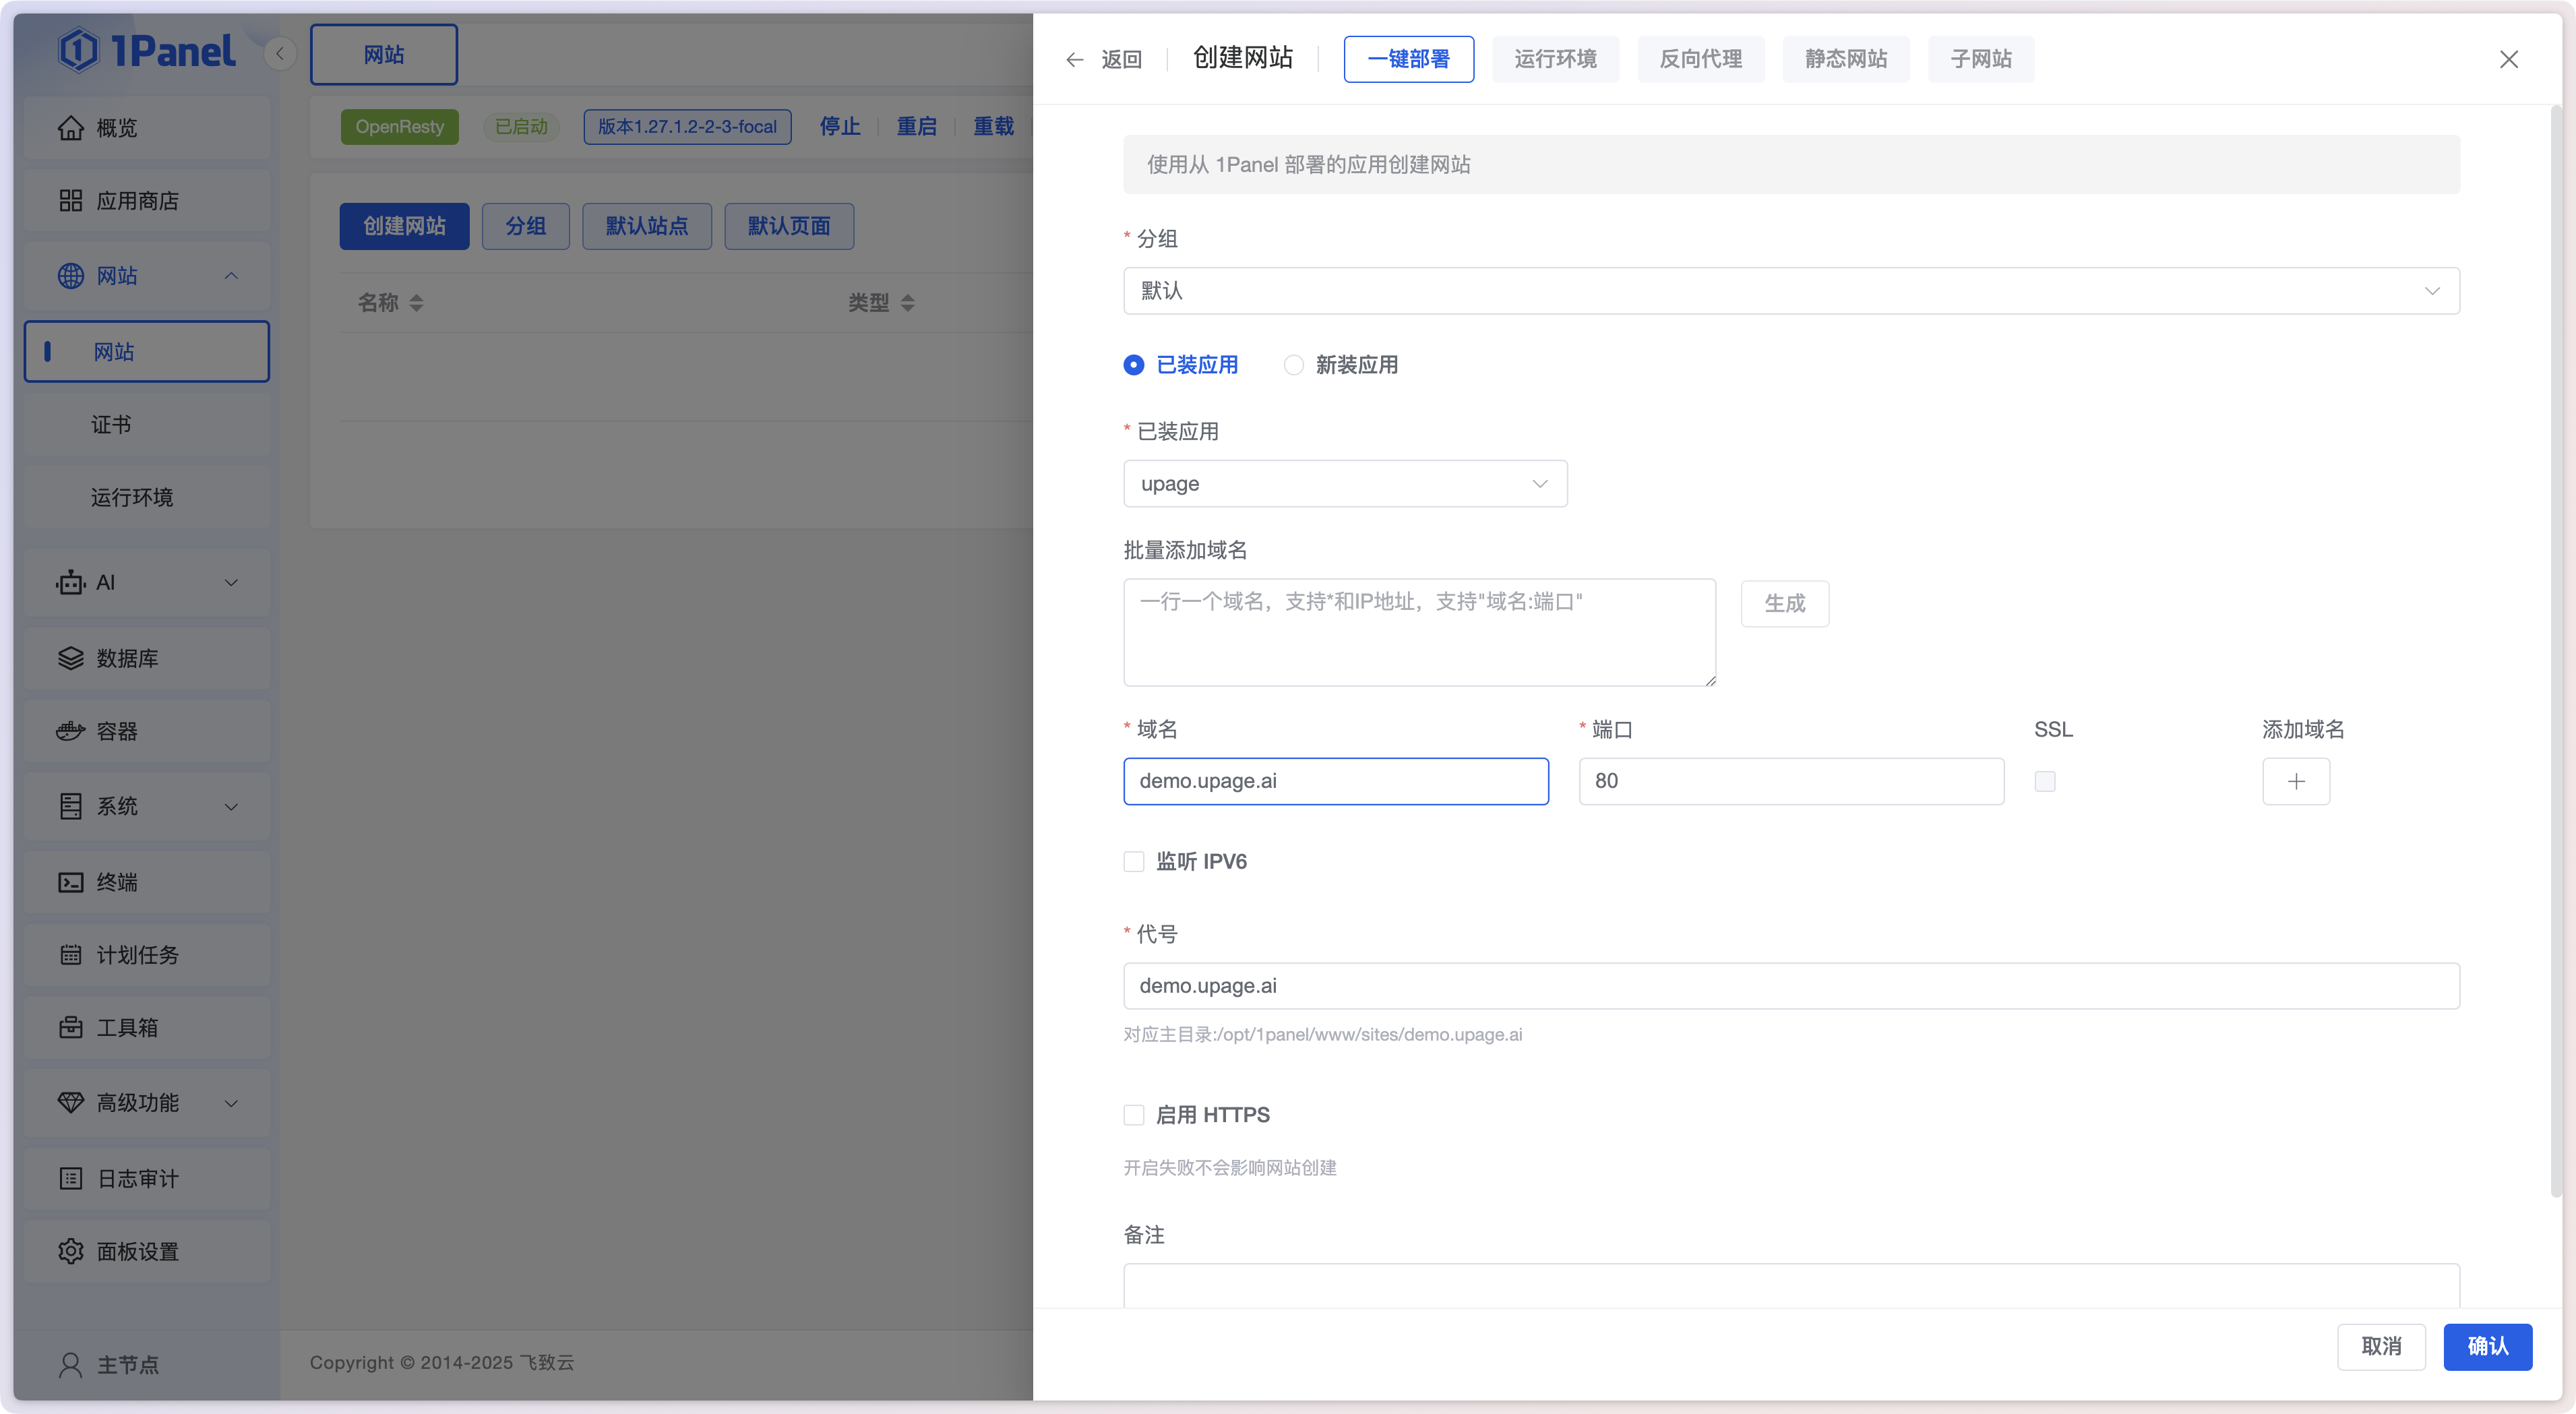The width and height of the screenshot is (2576, 1414).
Task: Open the 分组 dropdown showing 默认
Action: pos(1790,291)
